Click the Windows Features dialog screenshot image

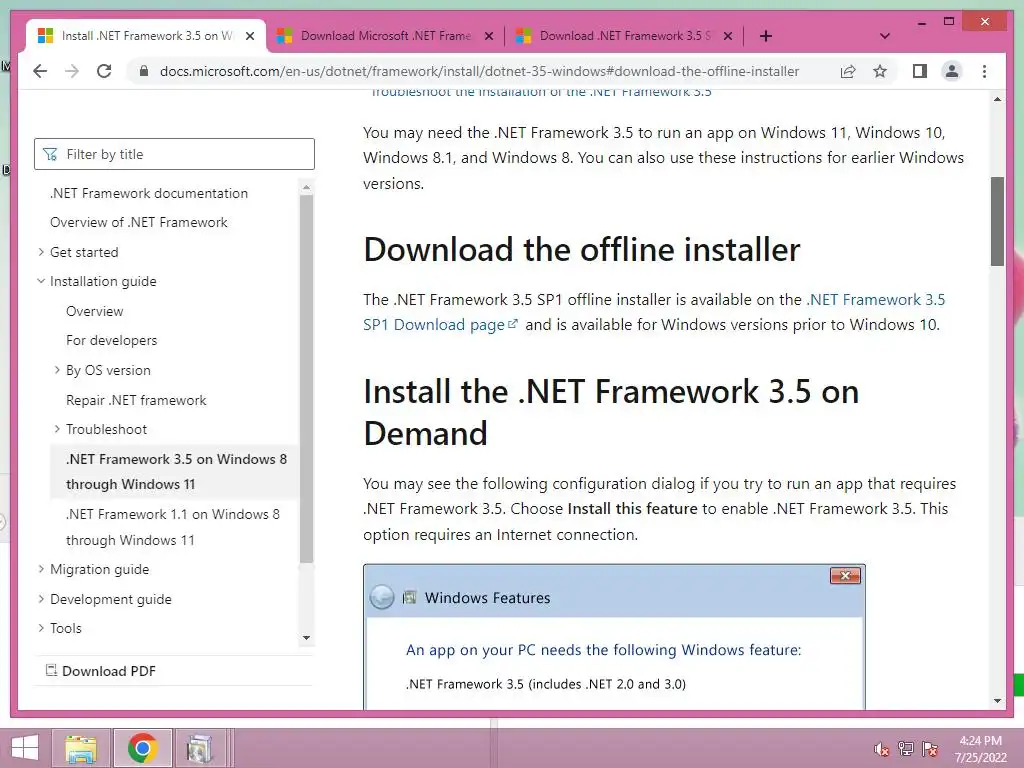(x=615, y=637)
